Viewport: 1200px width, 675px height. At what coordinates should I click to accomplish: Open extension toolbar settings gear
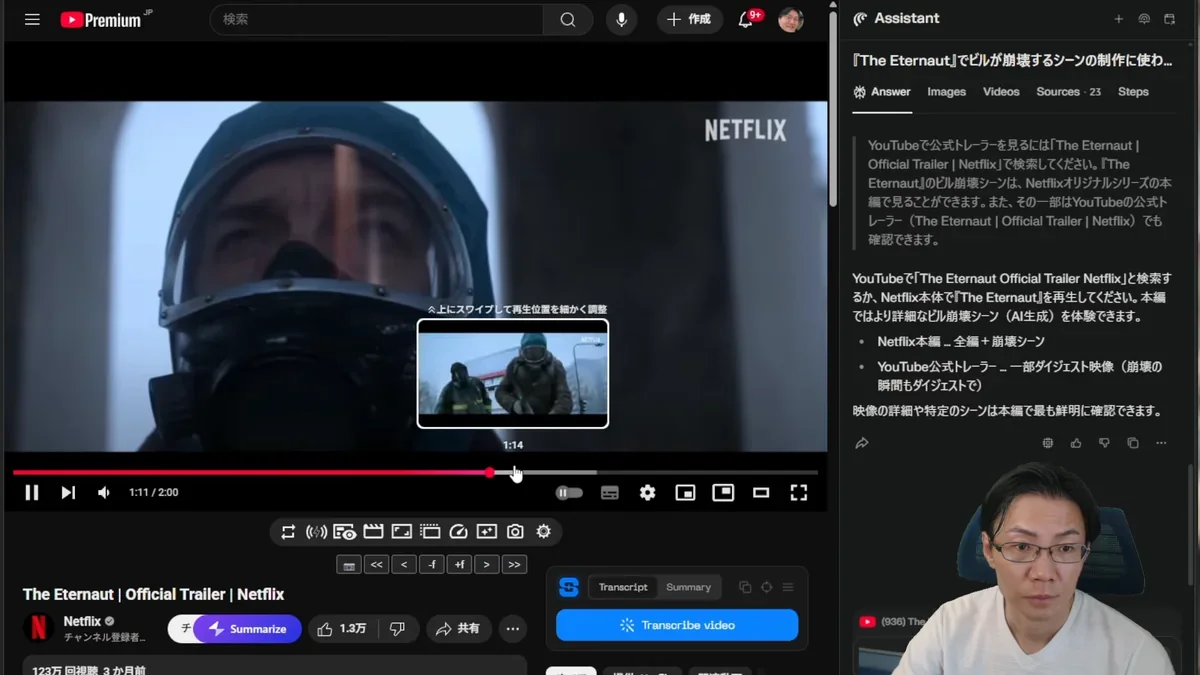point(544,532)
